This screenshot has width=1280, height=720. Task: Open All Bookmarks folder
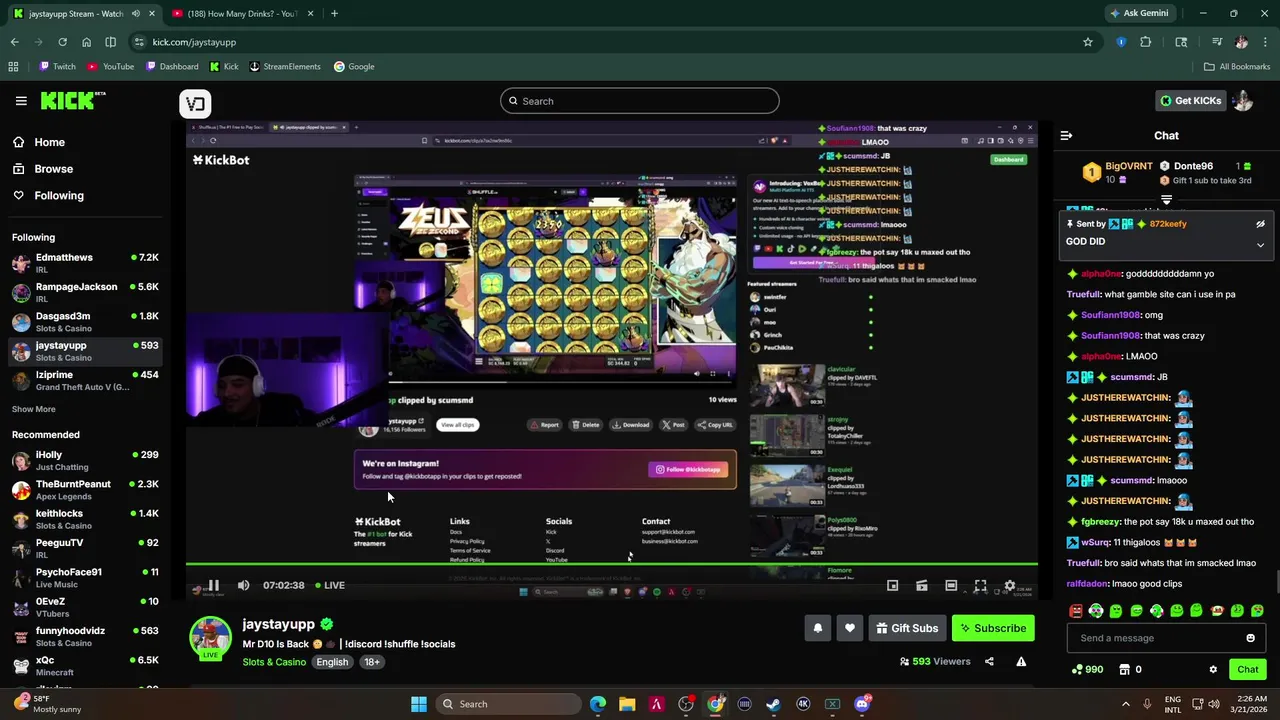point(1237,67)
